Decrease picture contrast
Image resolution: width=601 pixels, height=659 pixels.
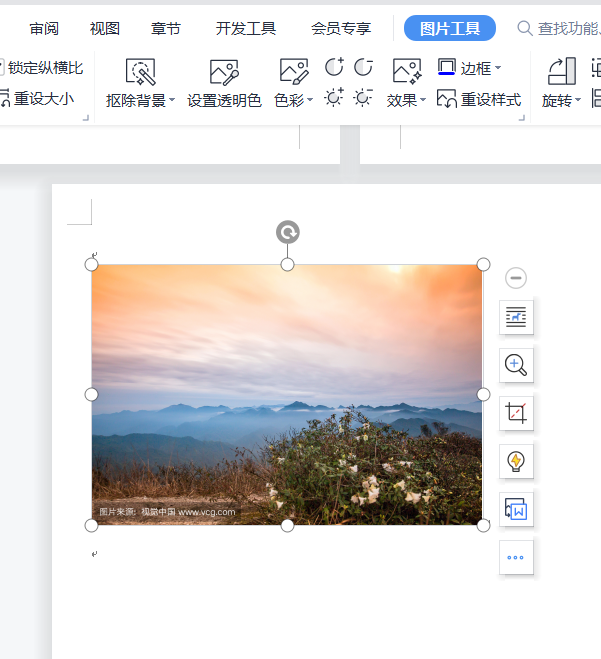[x=363, y=67]
